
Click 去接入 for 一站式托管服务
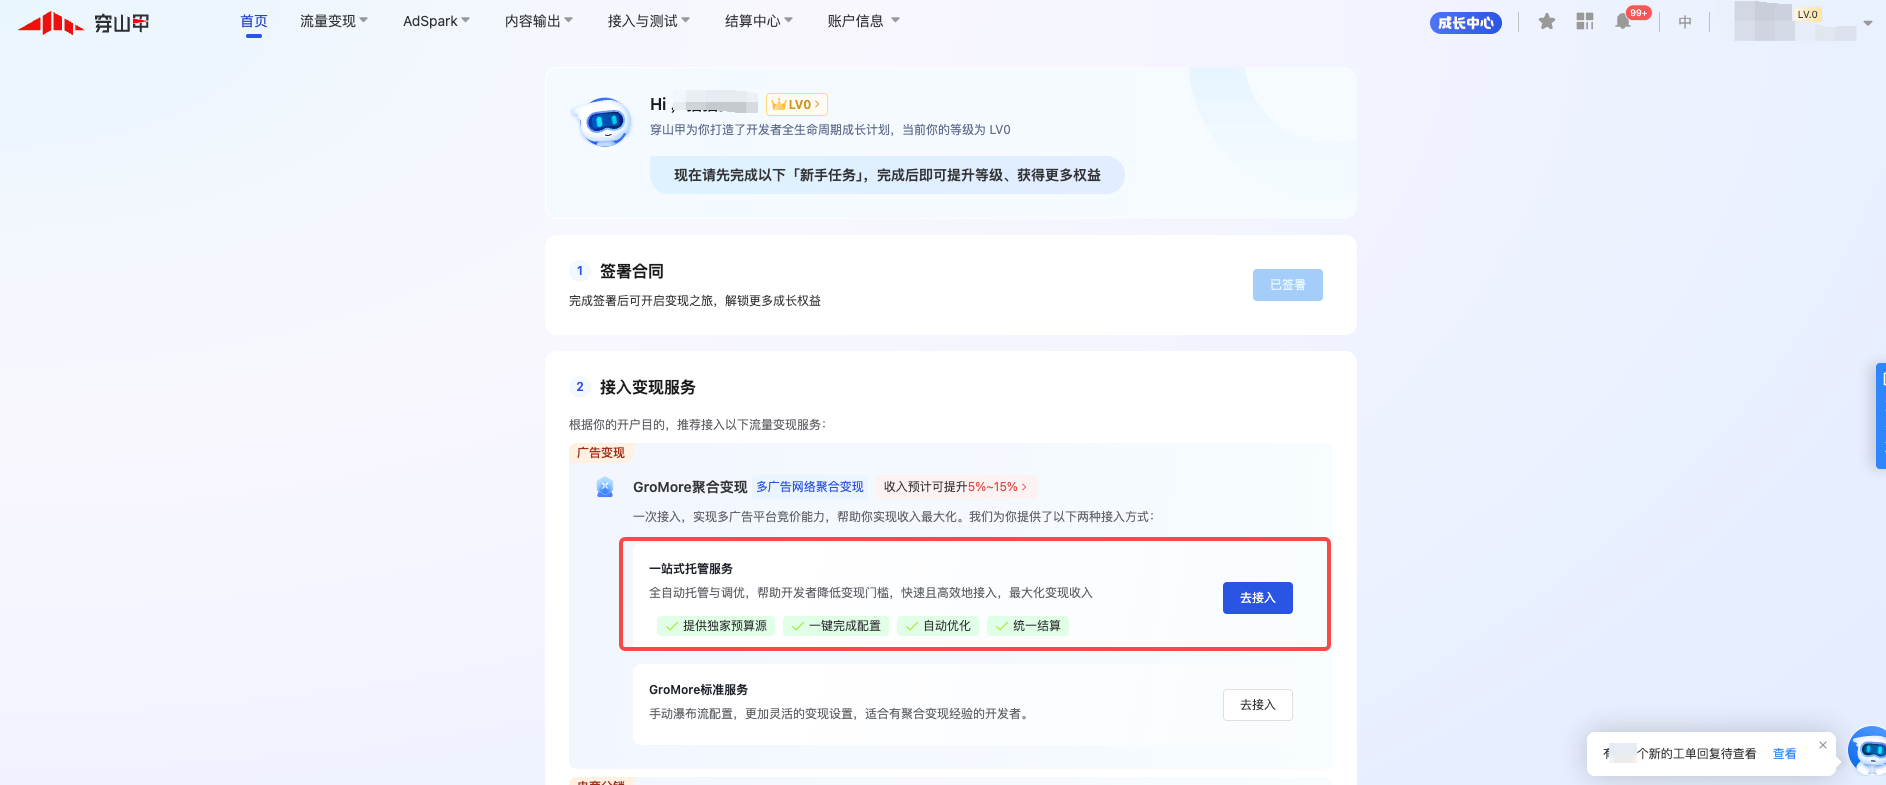pyautogui.click(x=1257, y=598)
